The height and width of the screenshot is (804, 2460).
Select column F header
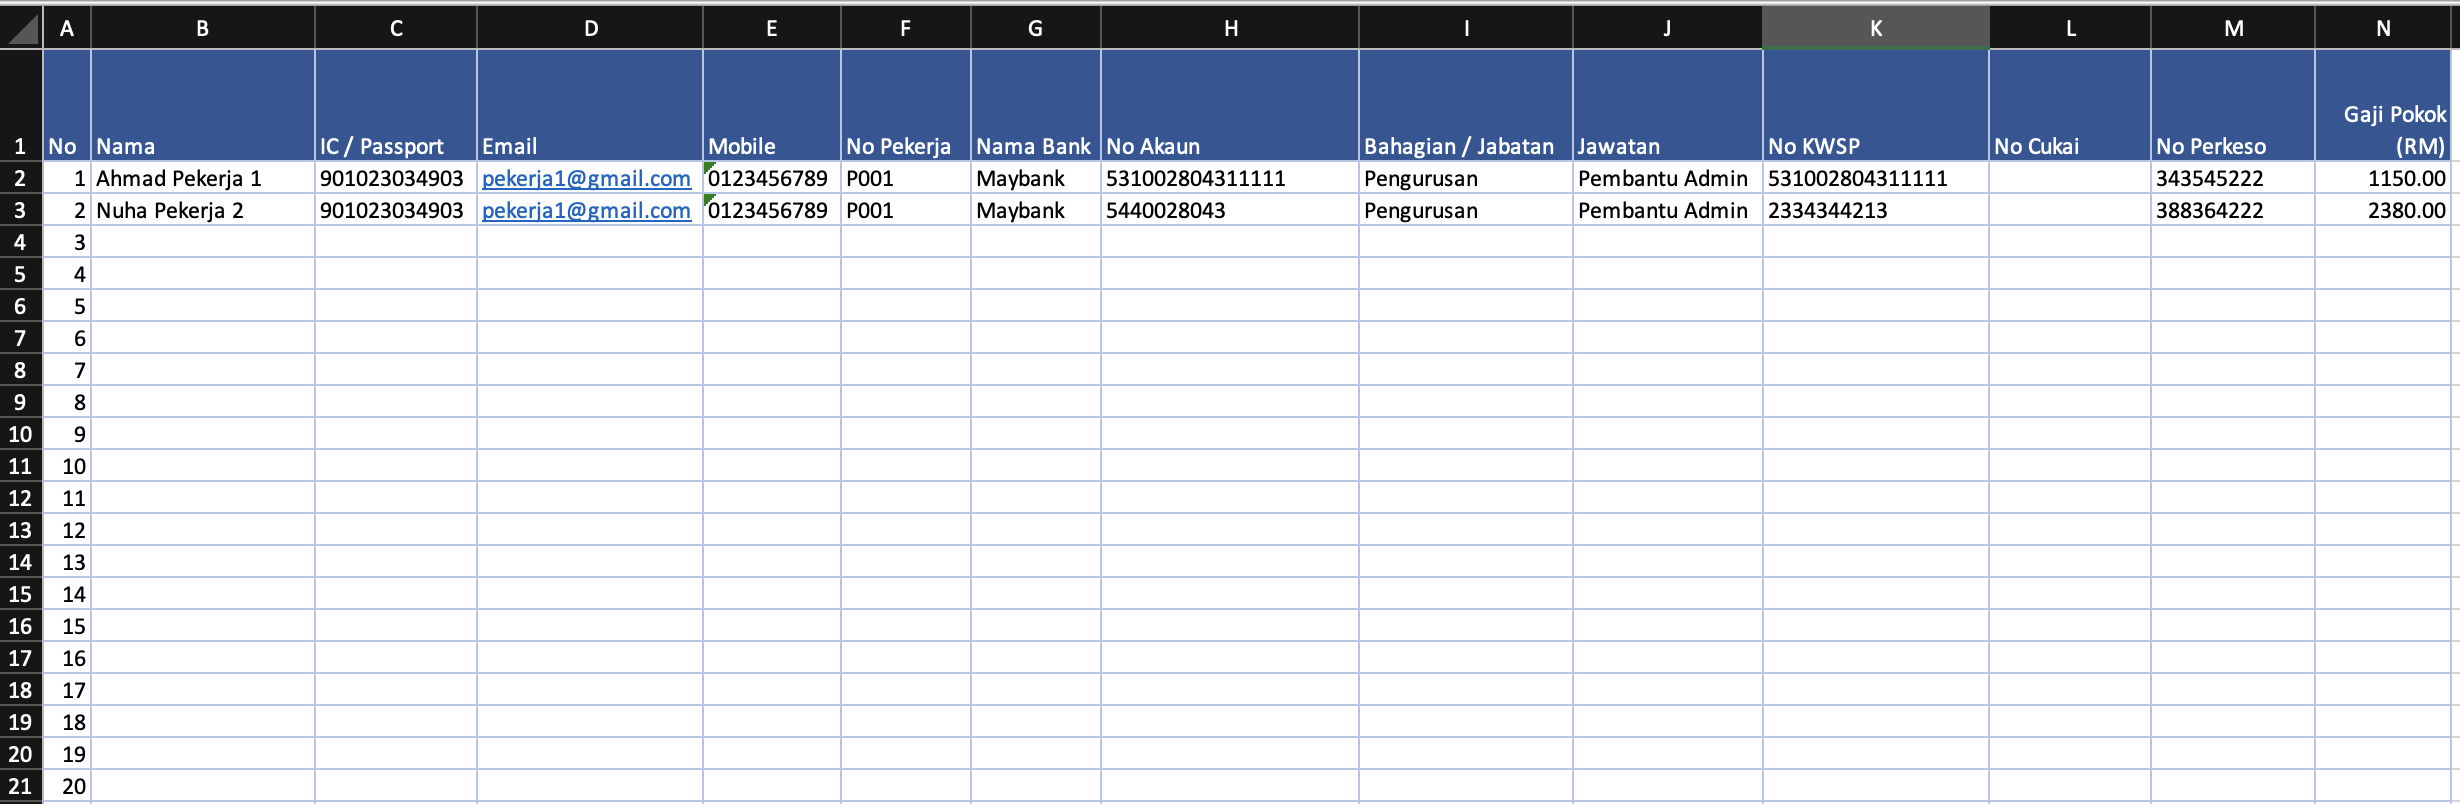pos(906,28)
